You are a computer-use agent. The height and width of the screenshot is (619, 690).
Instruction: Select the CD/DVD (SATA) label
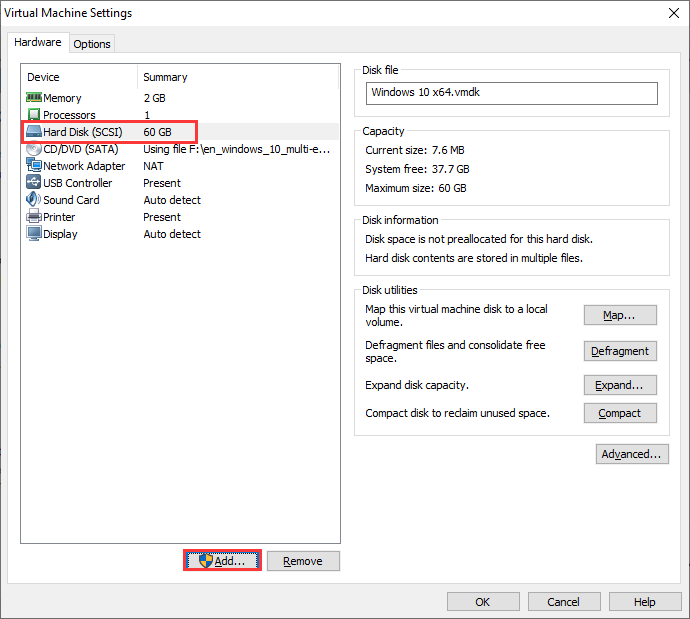tap(81, 149)
